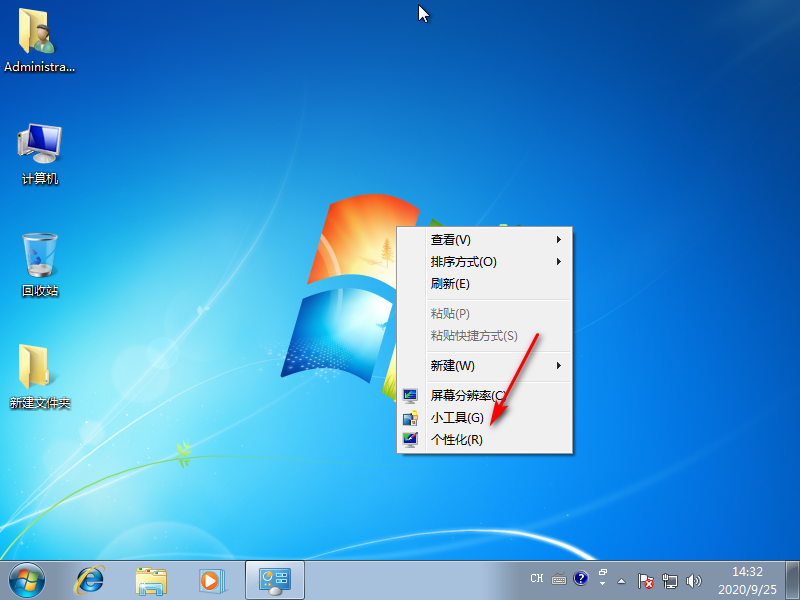Select 小工具(G) in the context menu
Image resolution: width=800 pixels, height=600 pixels.
pos(457,418)
